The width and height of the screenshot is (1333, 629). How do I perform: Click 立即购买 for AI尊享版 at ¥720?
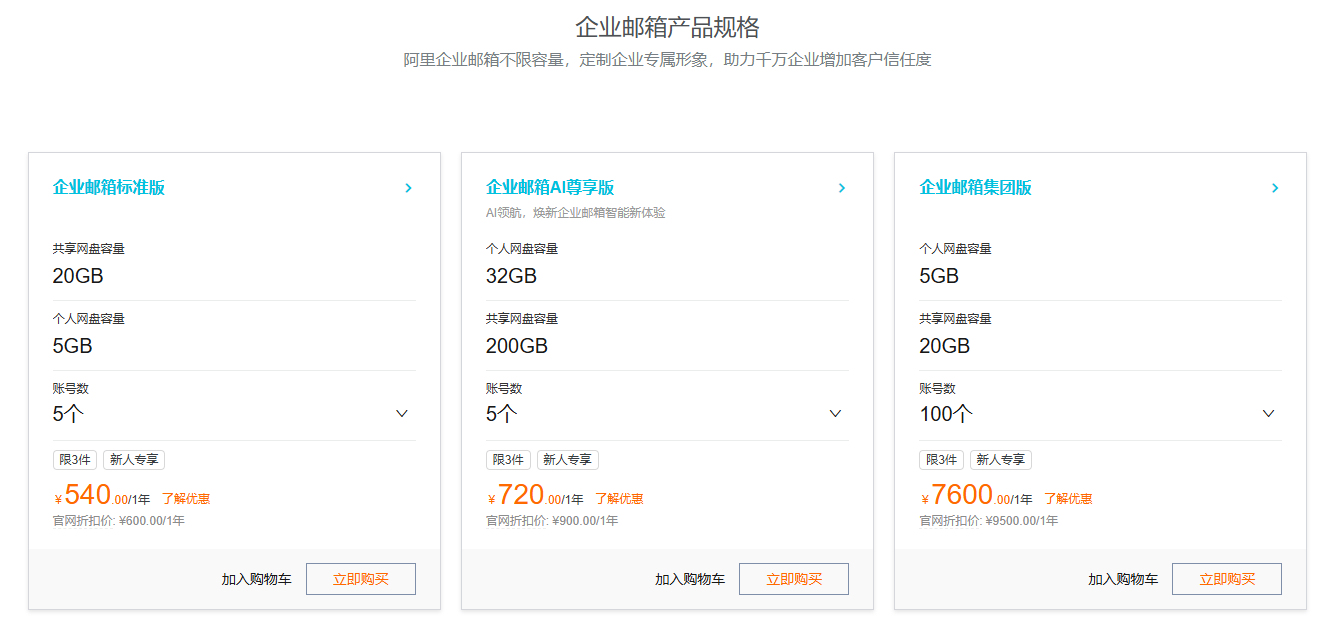(794, 579)
